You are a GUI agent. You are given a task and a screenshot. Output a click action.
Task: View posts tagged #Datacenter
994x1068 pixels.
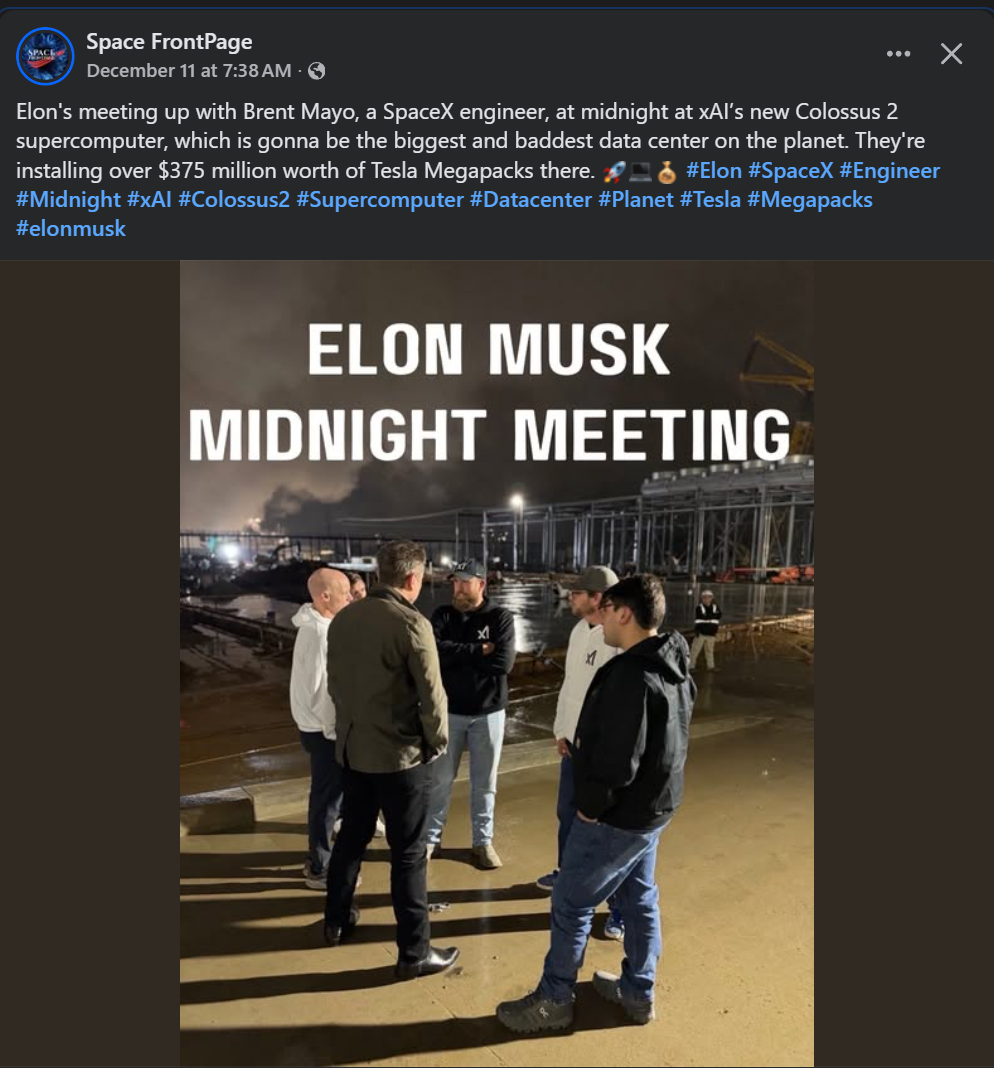530,200
